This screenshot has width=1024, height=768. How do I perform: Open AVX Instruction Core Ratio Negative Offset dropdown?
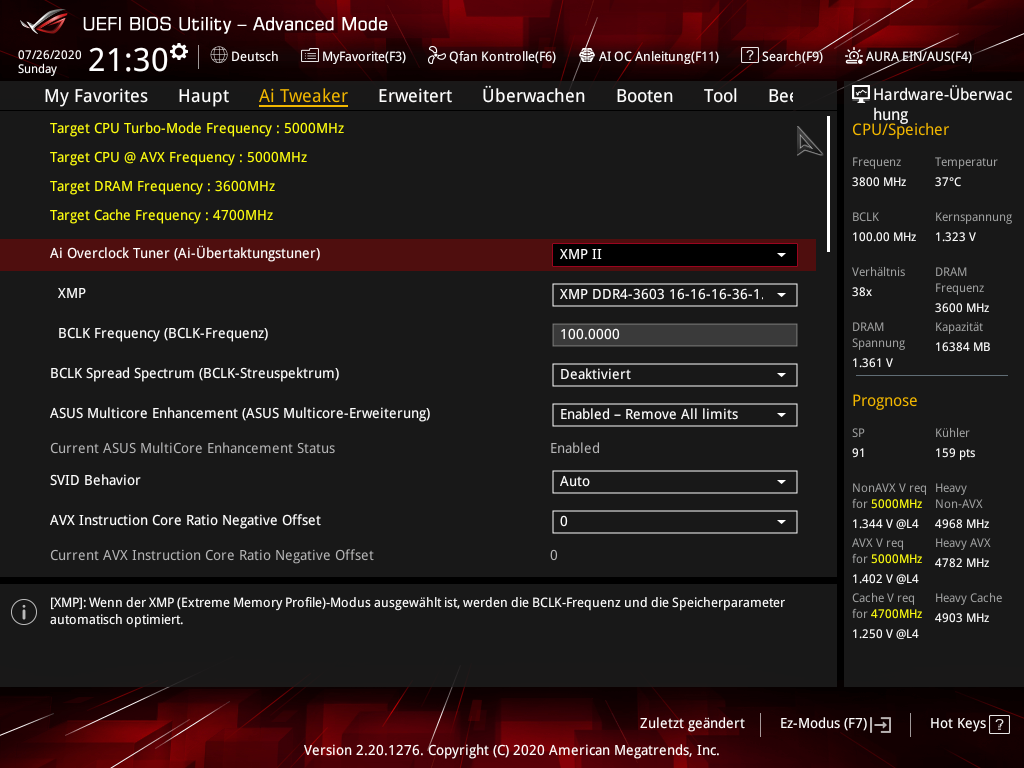675,522
